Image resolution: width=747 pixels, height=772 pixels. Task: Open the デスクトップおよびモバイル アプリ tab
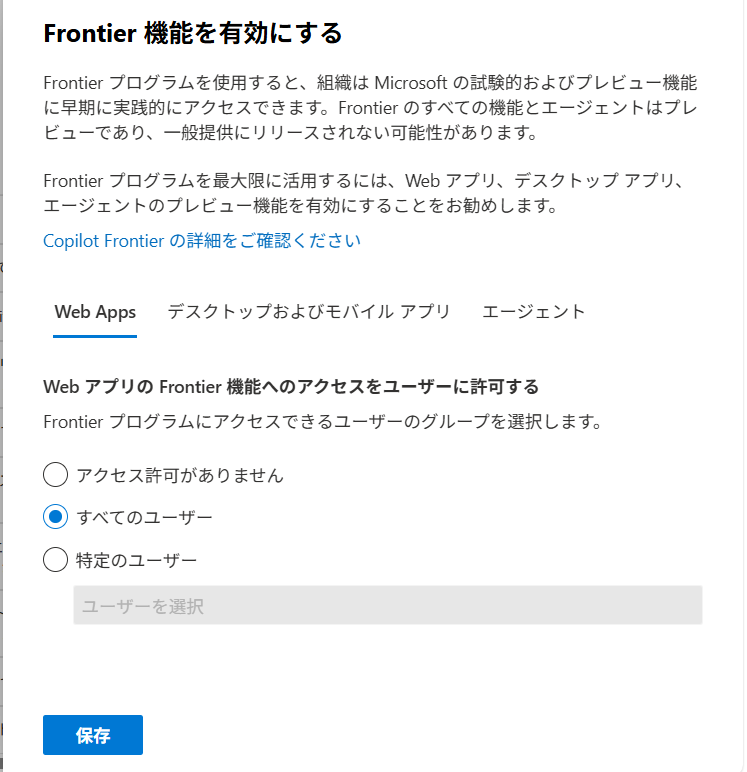tap(309, 312)
